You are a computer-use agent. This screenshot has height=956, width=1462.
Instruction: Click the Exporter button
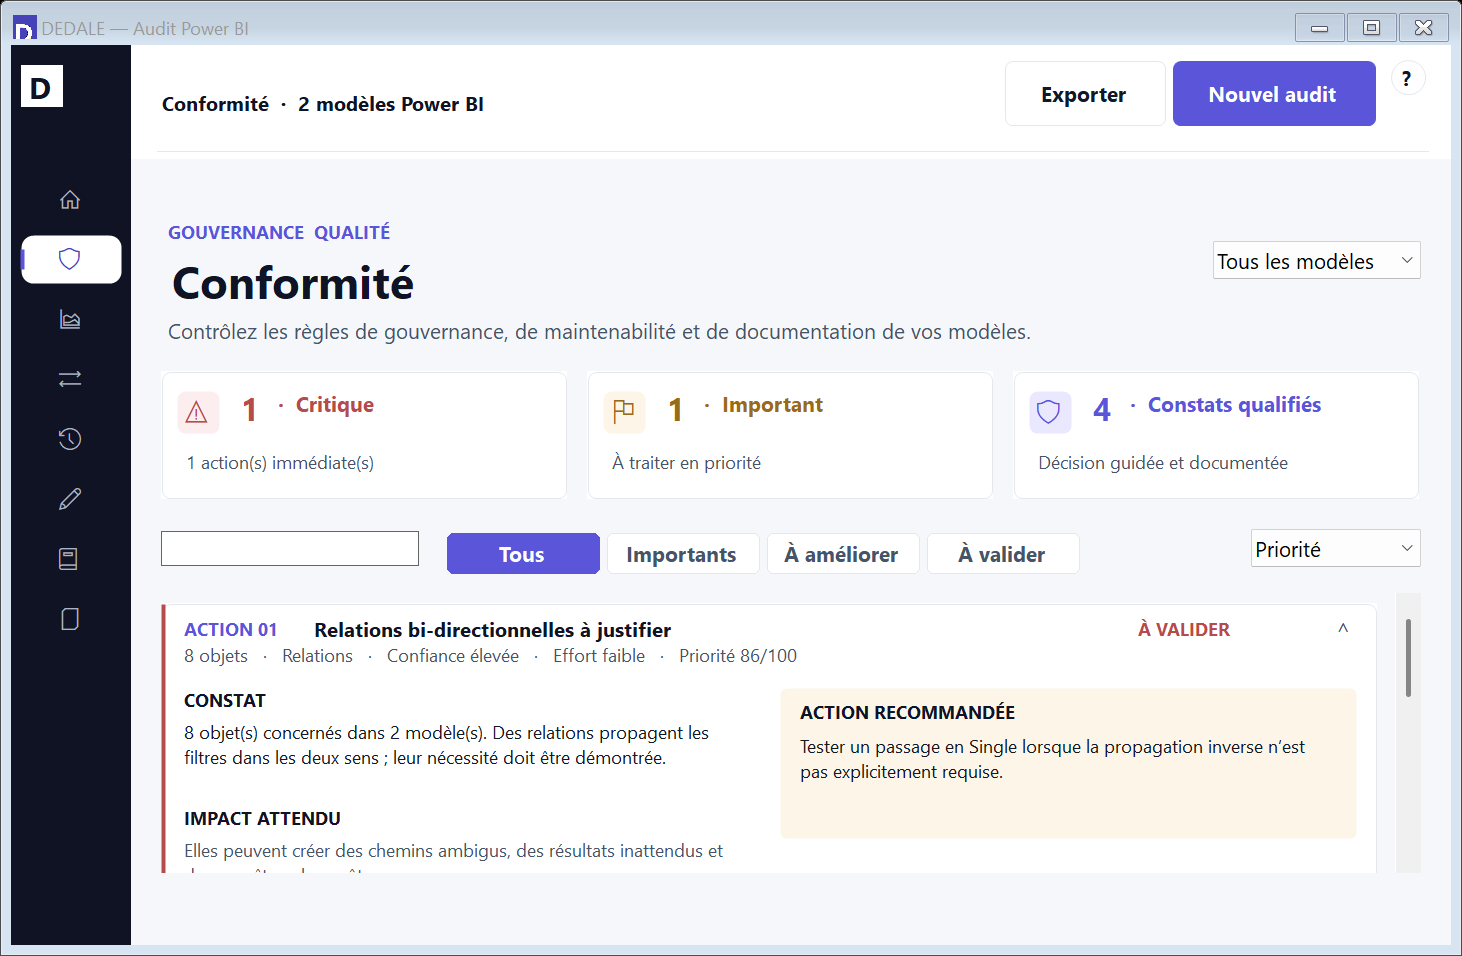click(1085, 94)
